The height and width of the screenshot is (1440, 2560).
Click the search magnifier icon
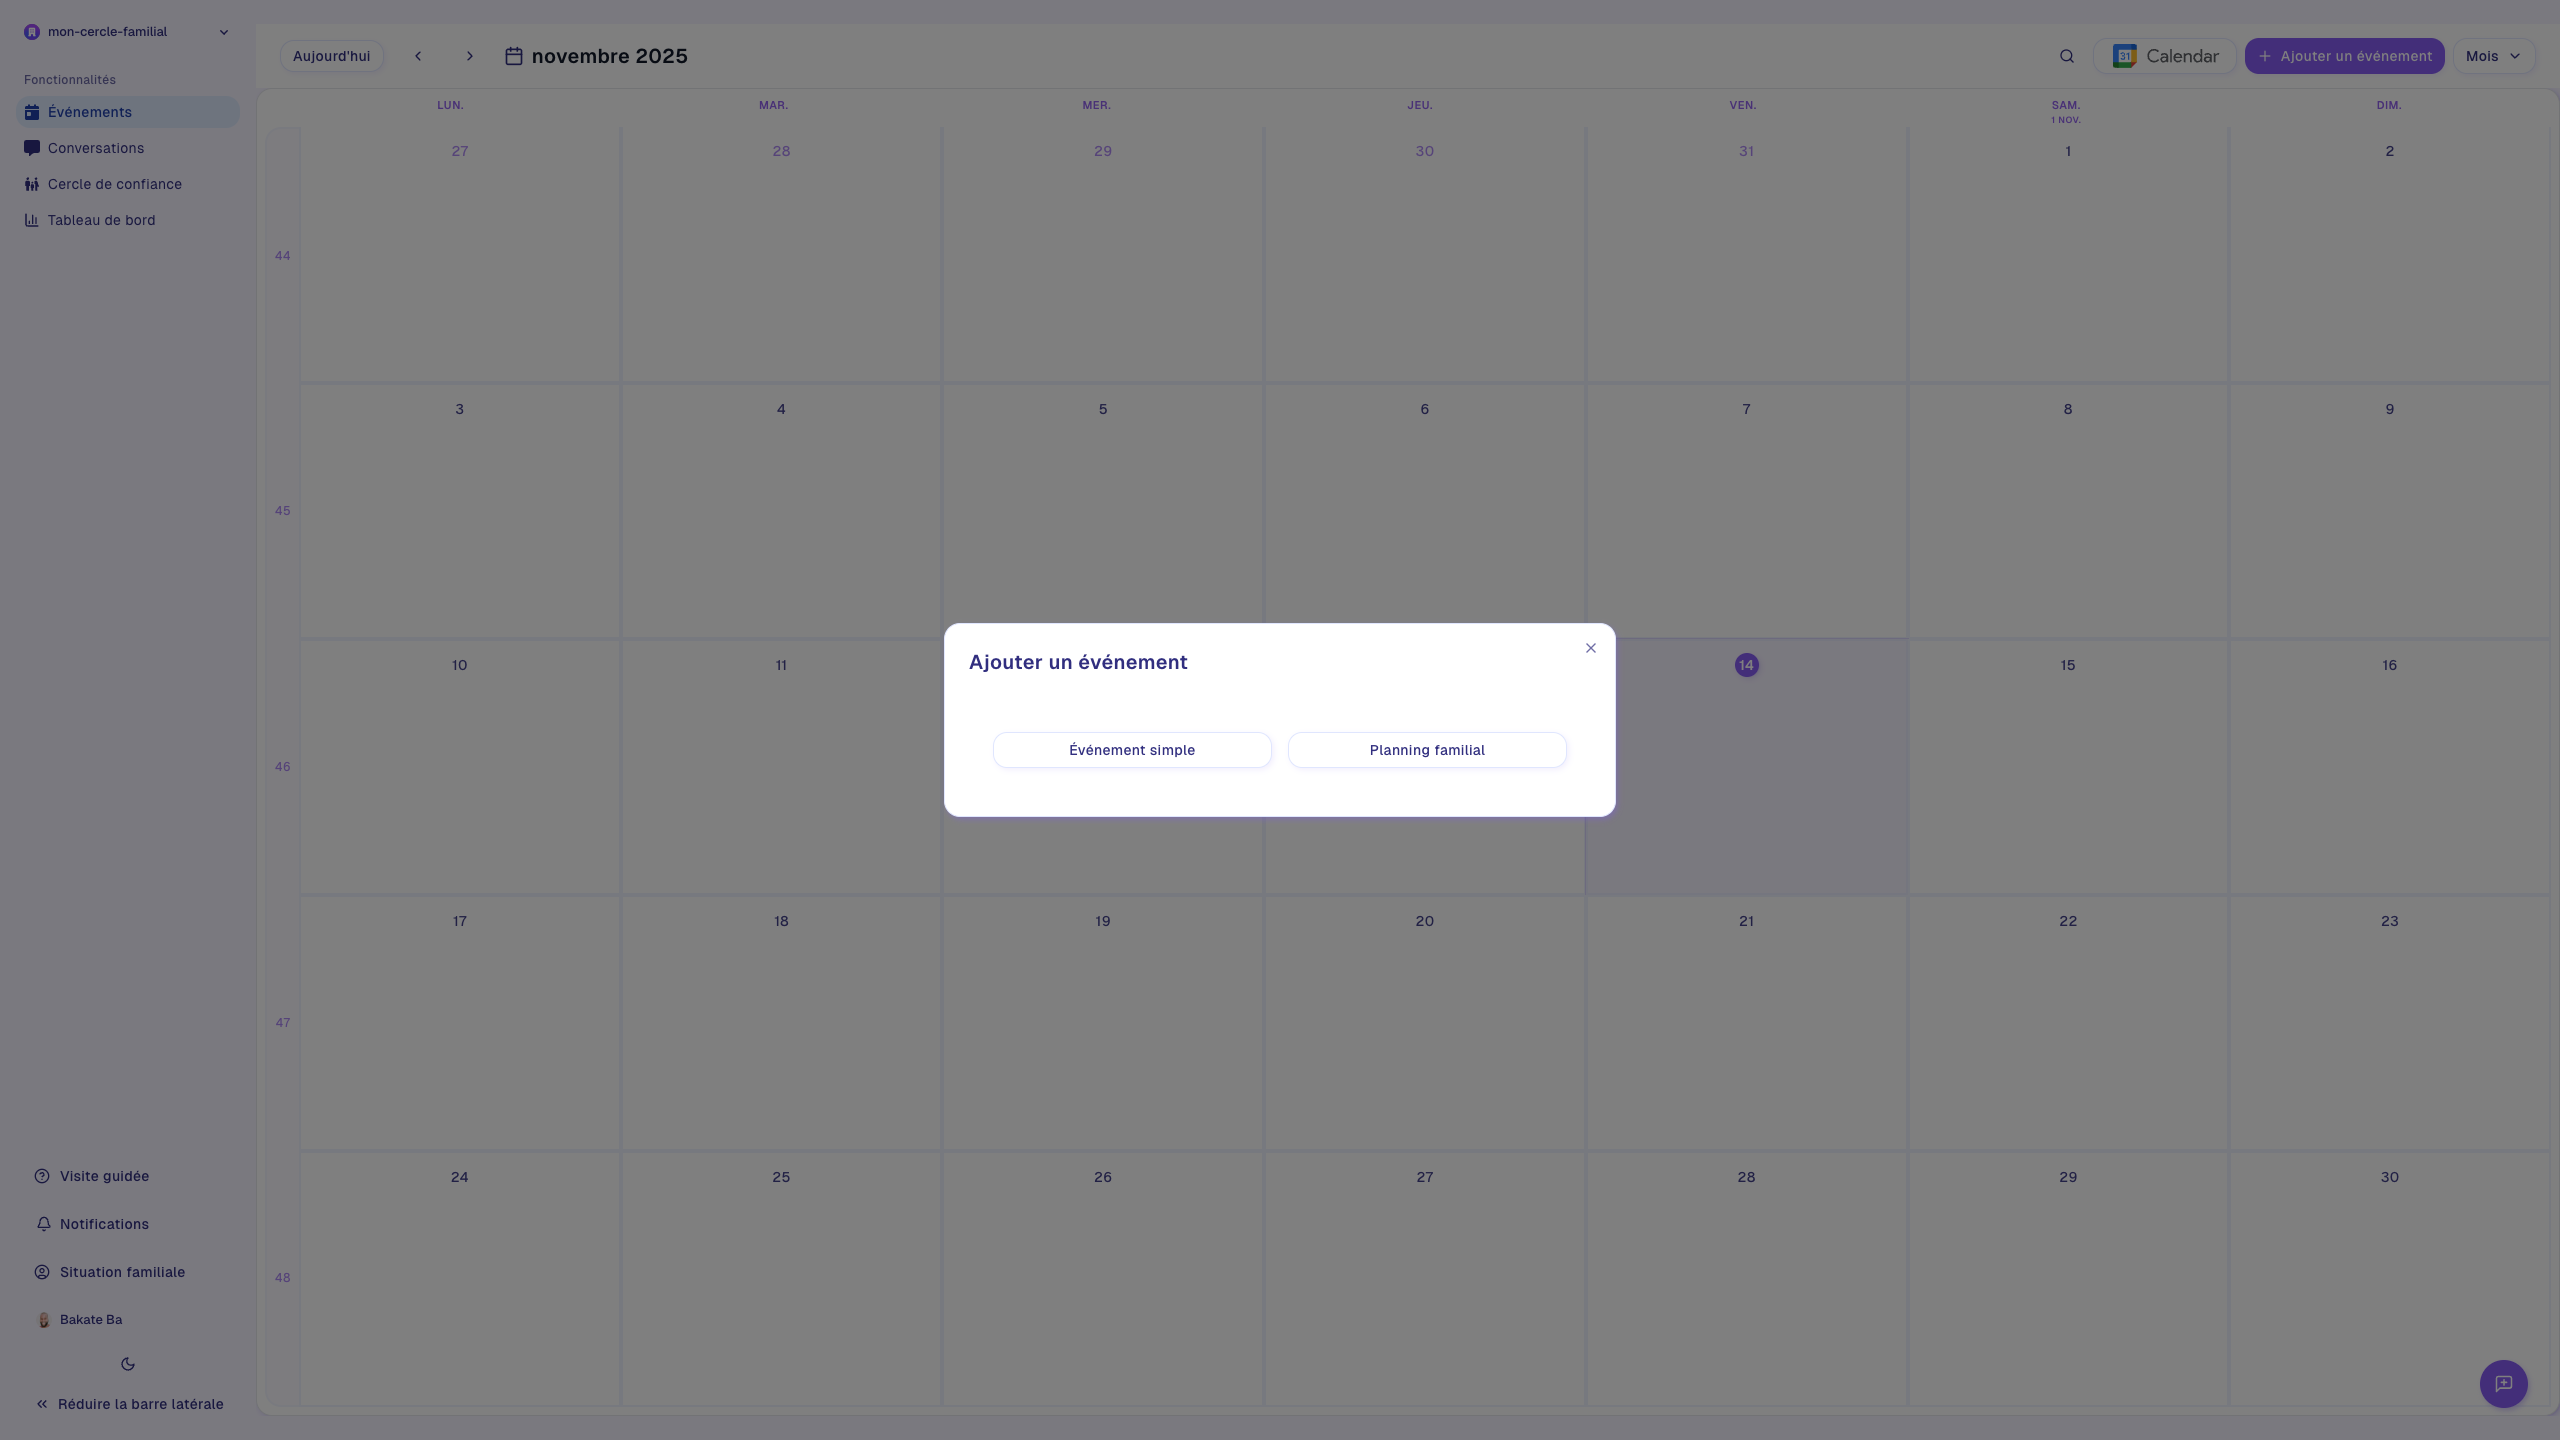[2066, 56]
